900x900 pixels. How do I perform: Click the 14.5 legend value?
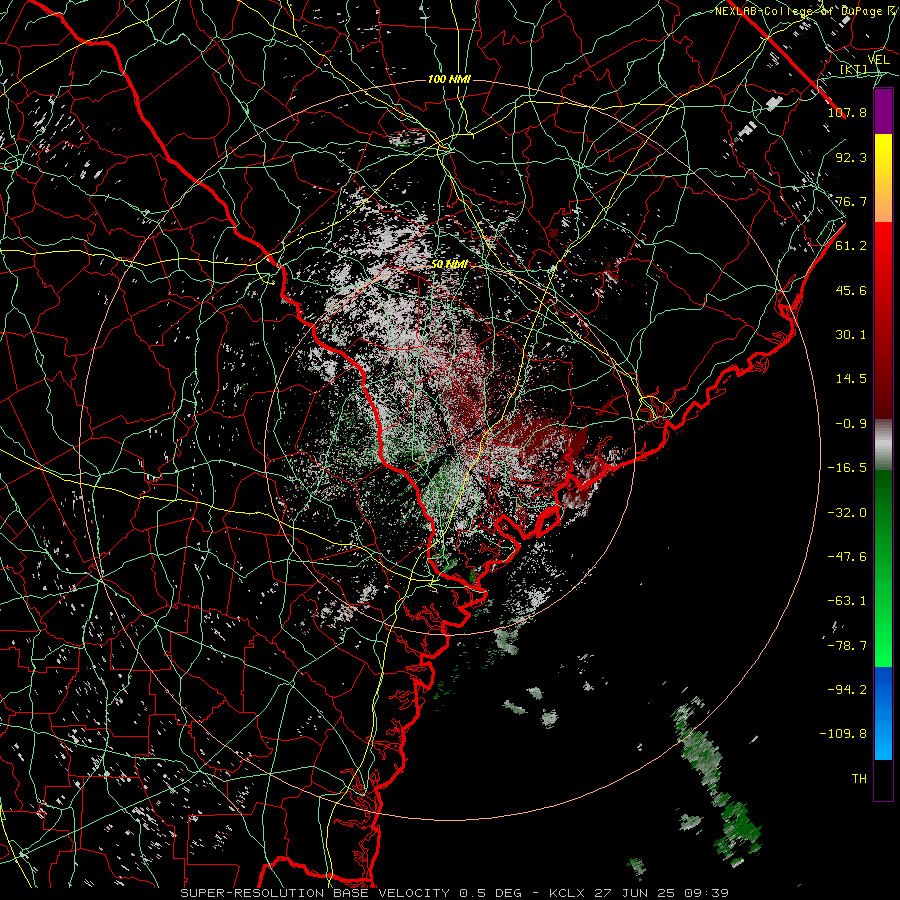click(851, 379)
